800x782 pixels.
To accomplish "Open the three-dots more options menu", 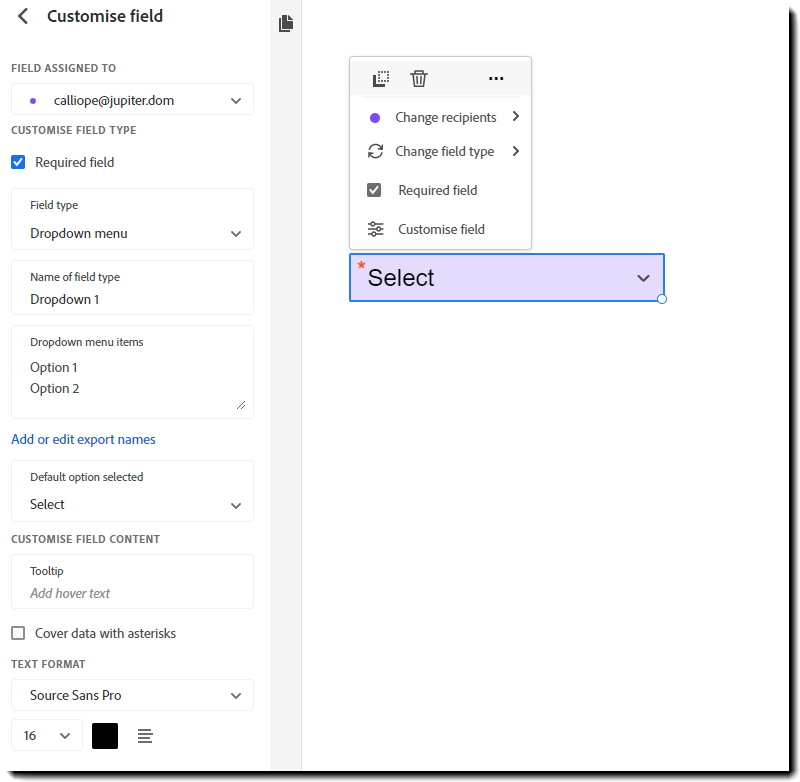I will pos(496,78).
